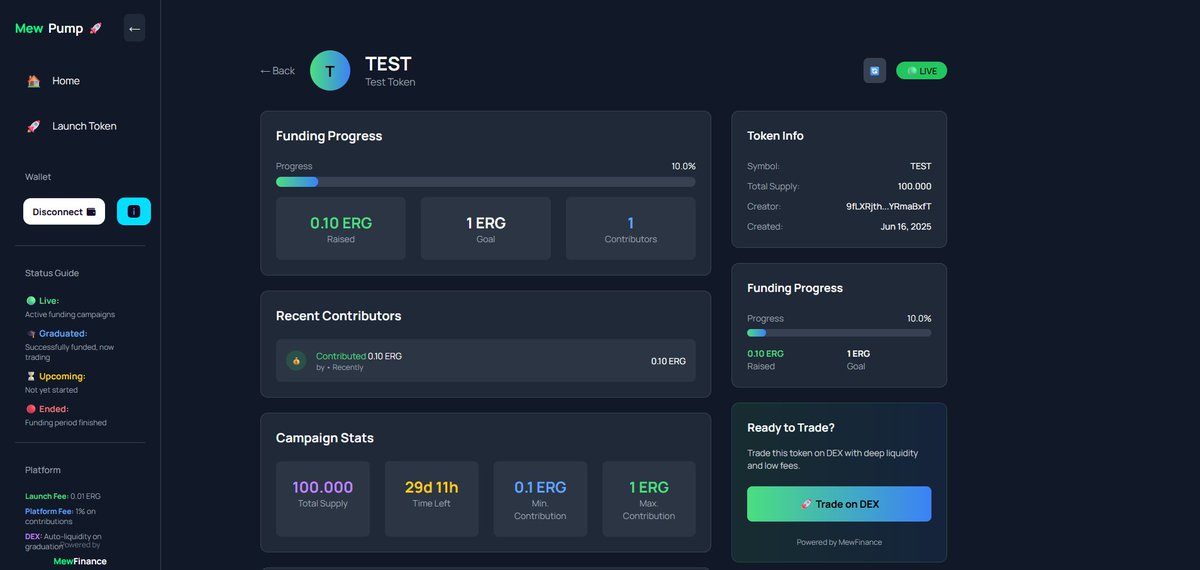Screen dimensions: 1200x570
Task: Click the amount 0.10 ERG at contributor row end
Action: 668,361
